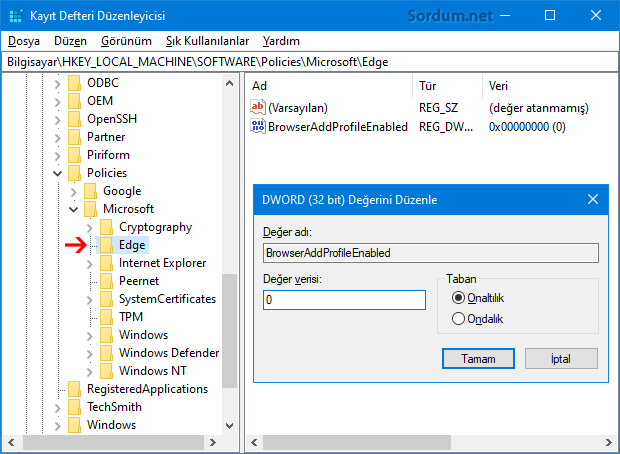This screenshot has height=454, width=620.
Task: Open the Yardım menu
Action: (281, 41)
